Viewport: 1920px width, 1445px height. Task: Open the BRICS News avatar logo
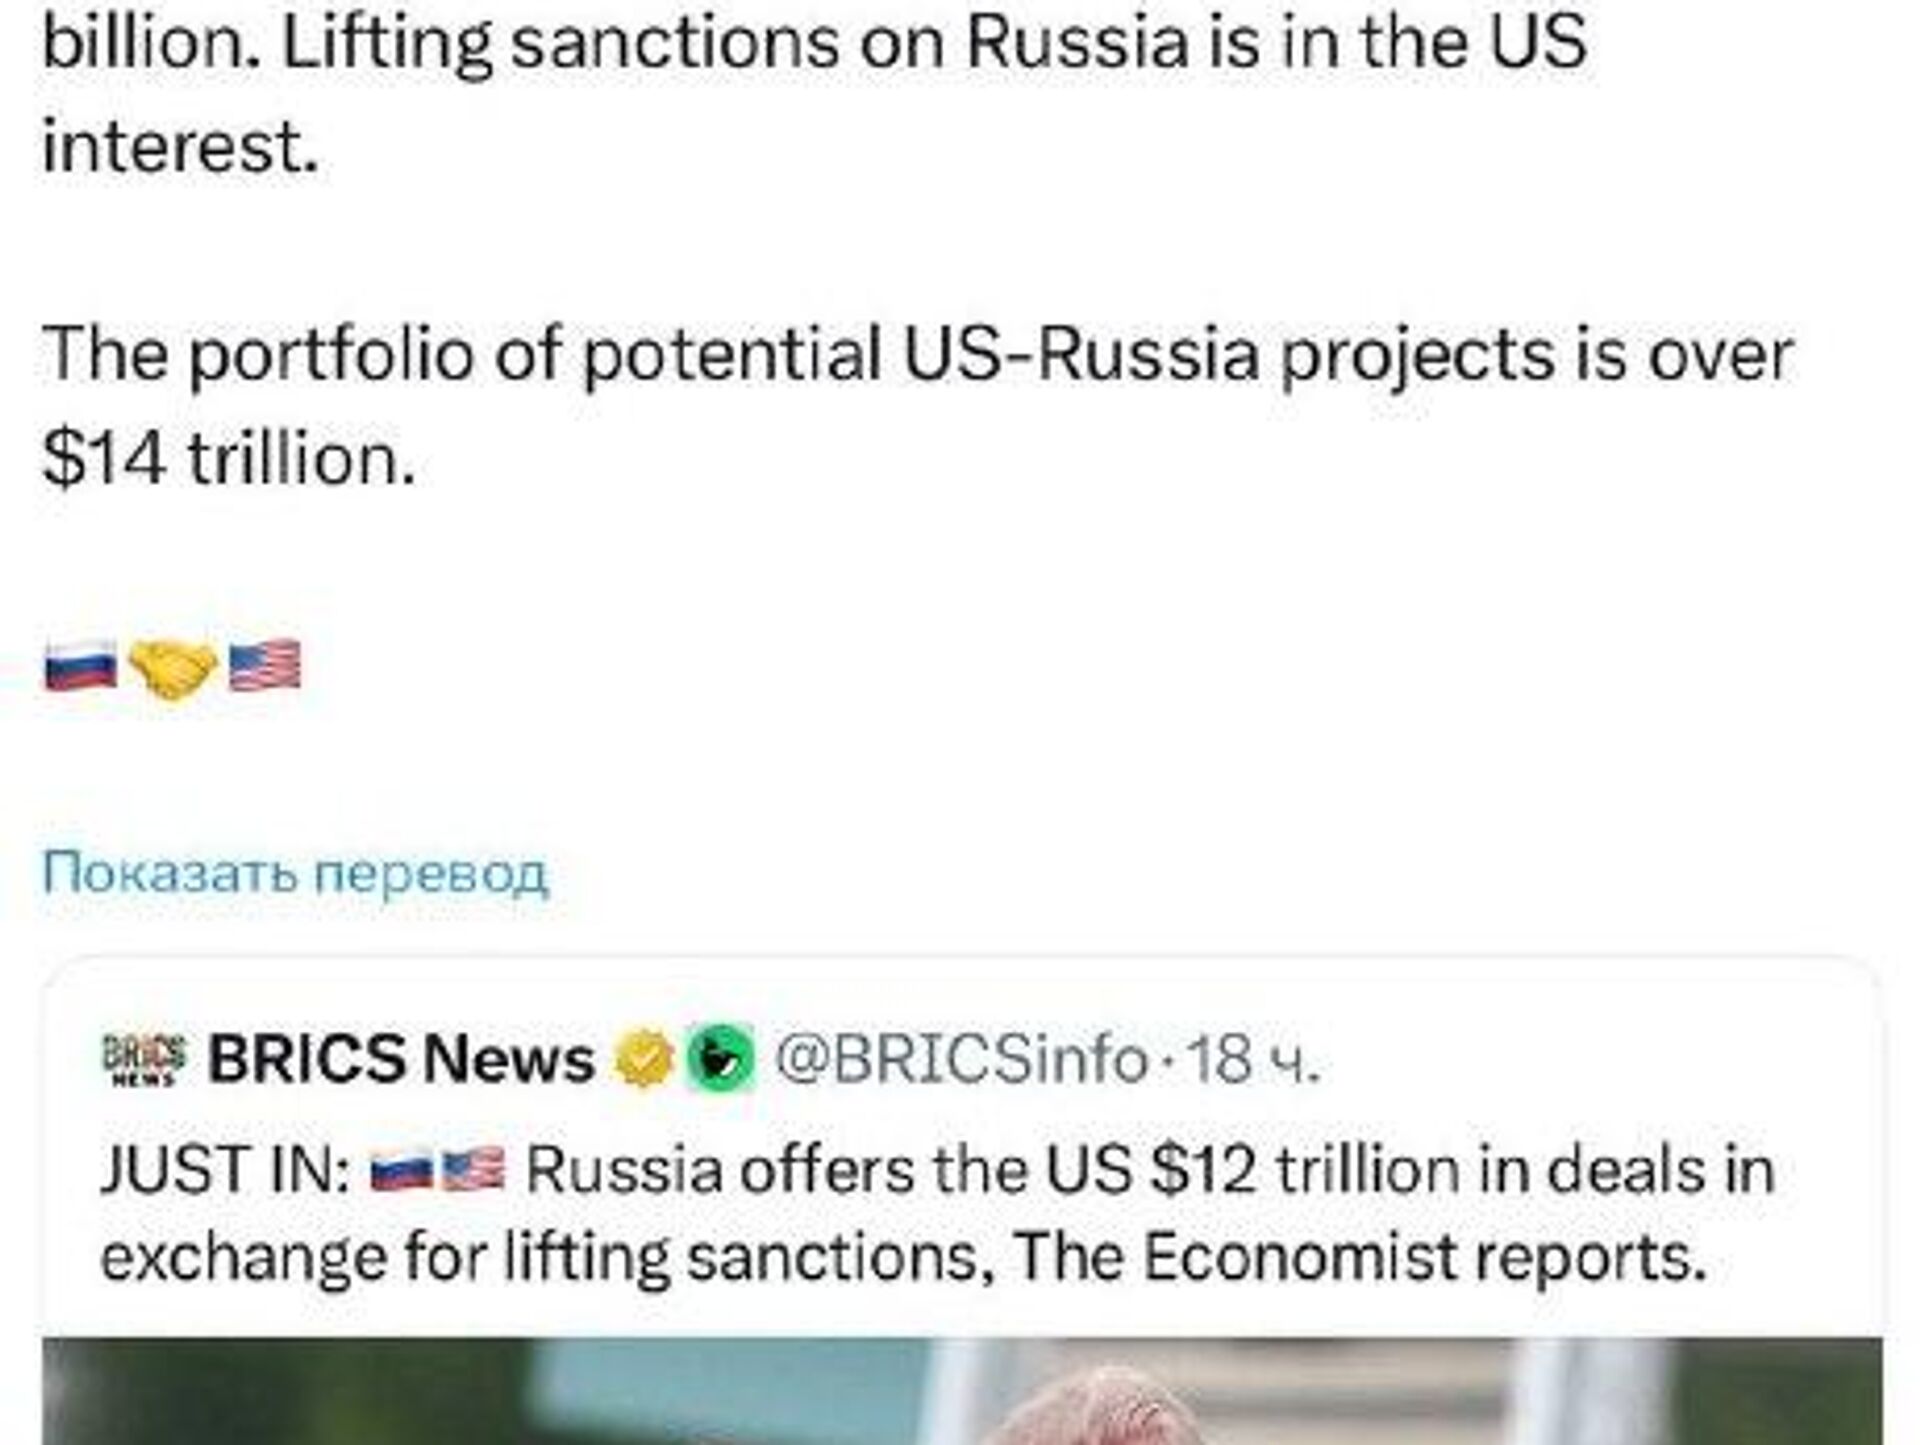coord(145,1059)
